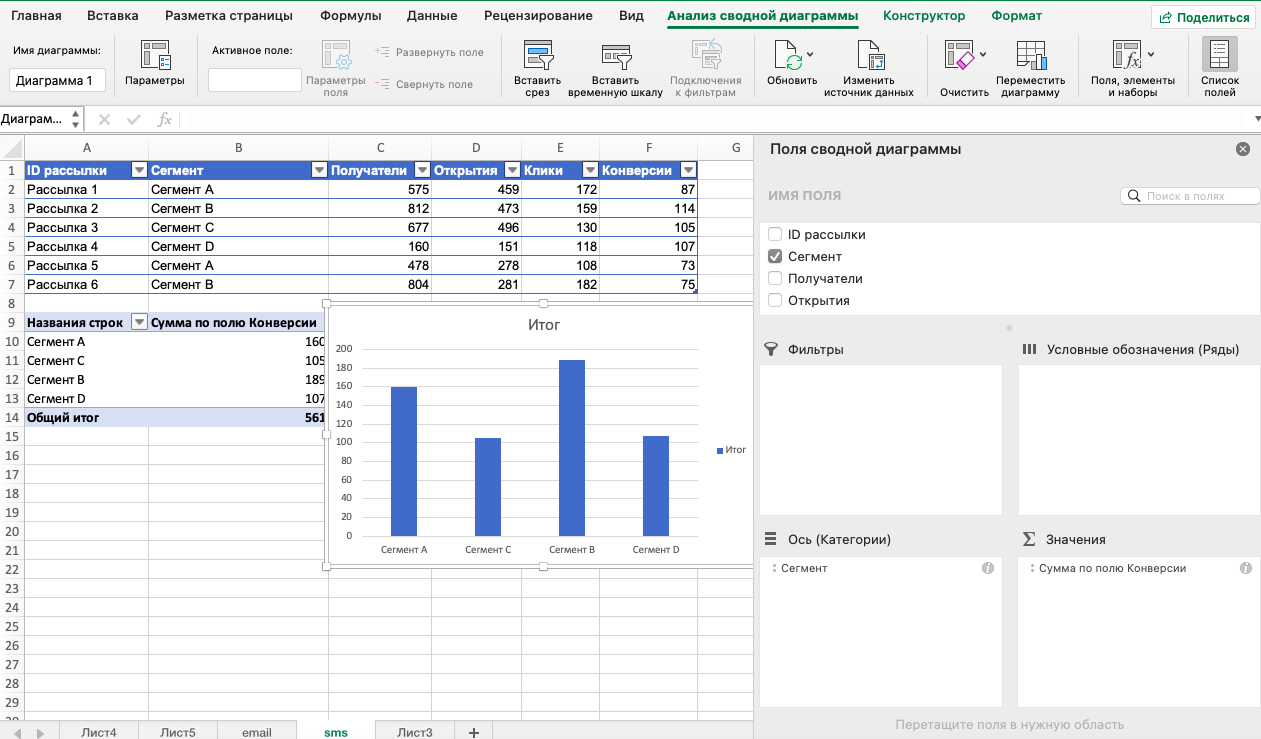1261x739 pixels.
Task: Click the Поиск в полях search box
Action: [x=1189, y=196]
